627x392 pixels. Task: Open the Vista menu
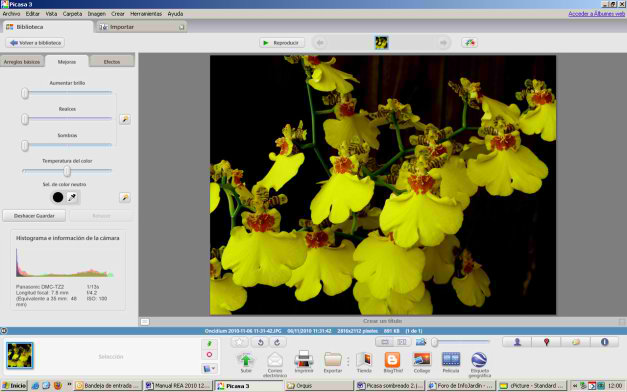51,14
